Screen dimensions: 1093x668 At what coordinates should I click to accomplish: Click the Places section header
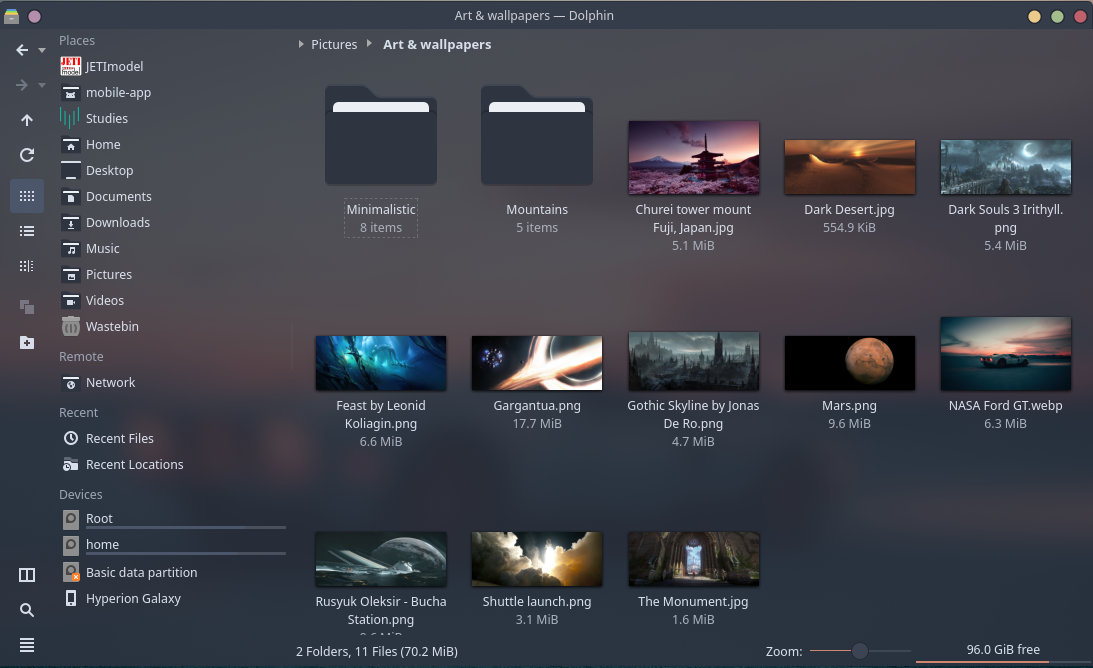click(77, 40)
